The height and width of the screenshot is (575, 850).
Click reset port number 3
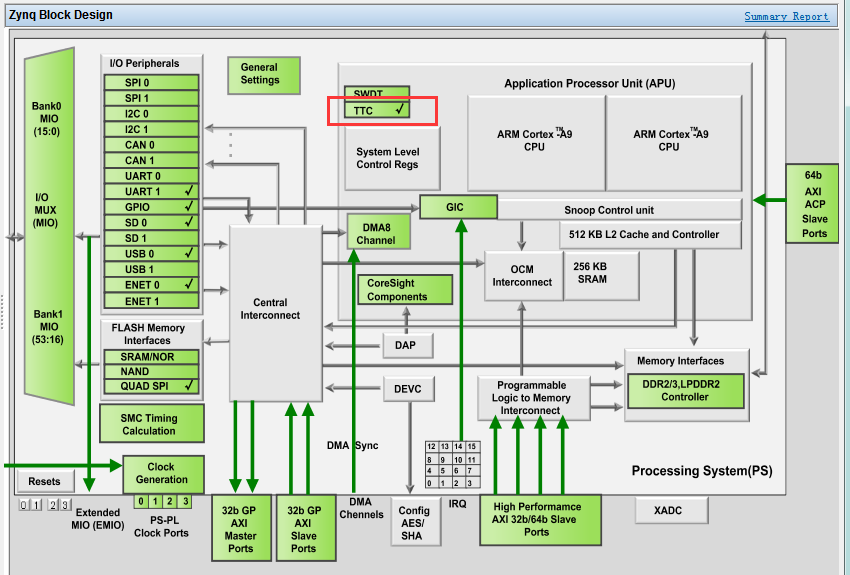(x=65, y=505)
